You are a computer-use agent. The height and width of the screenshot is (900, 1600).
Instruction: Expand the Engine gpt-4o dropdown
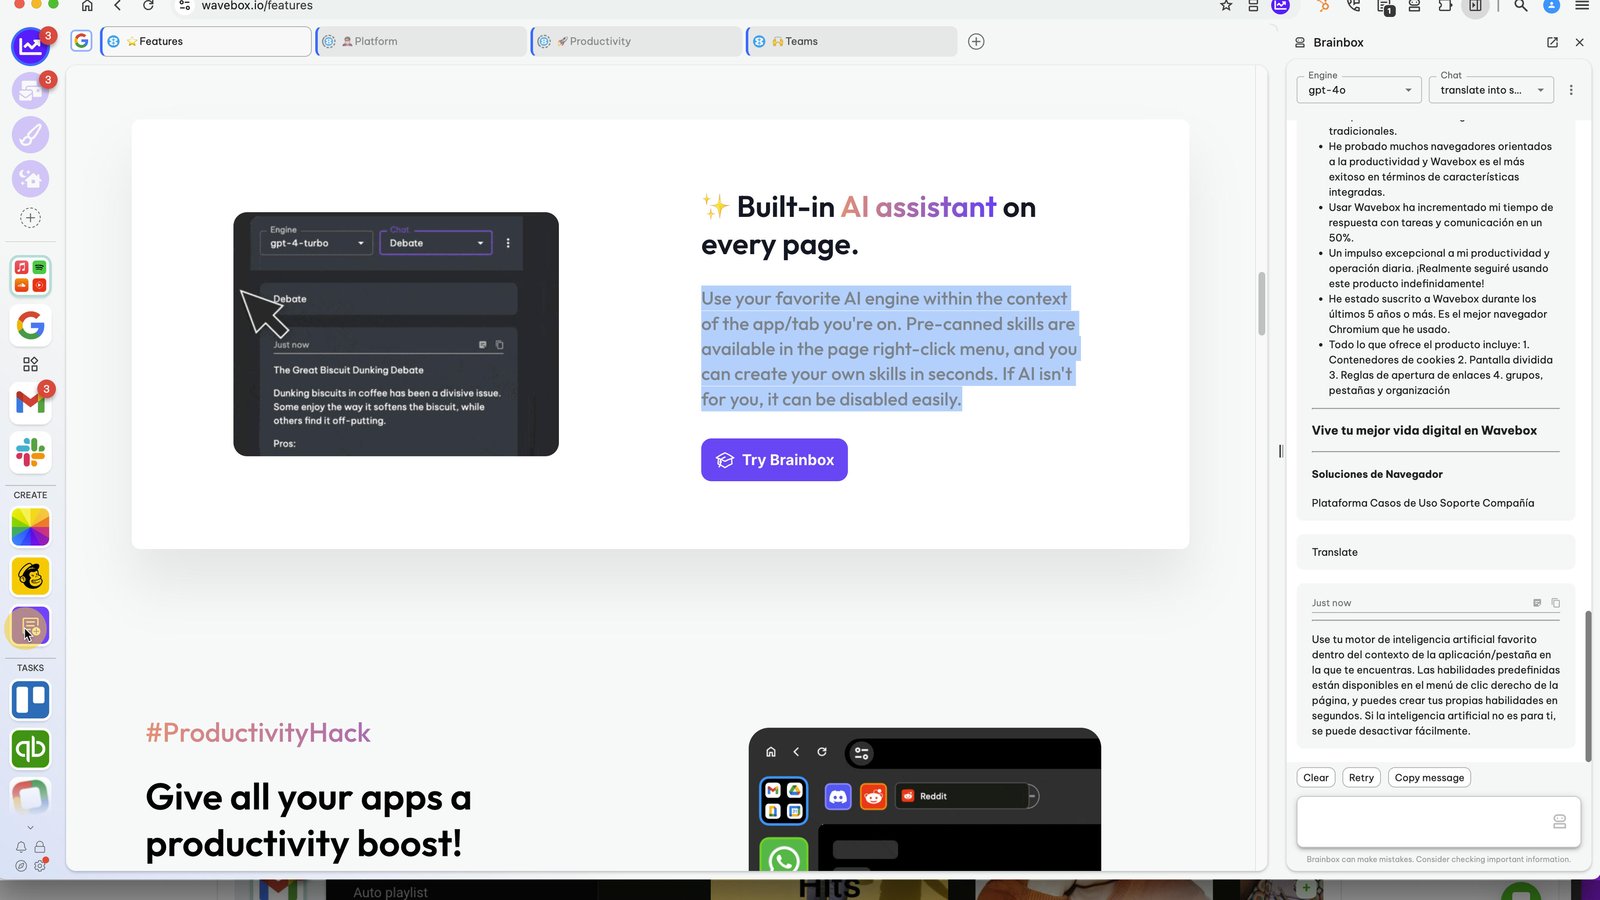point(1359,90)
